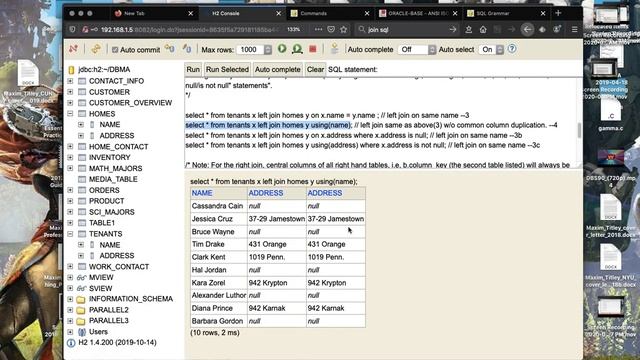Click the red Cancel statement icon
The image size is (640, 360).
(x=313, y=49)
